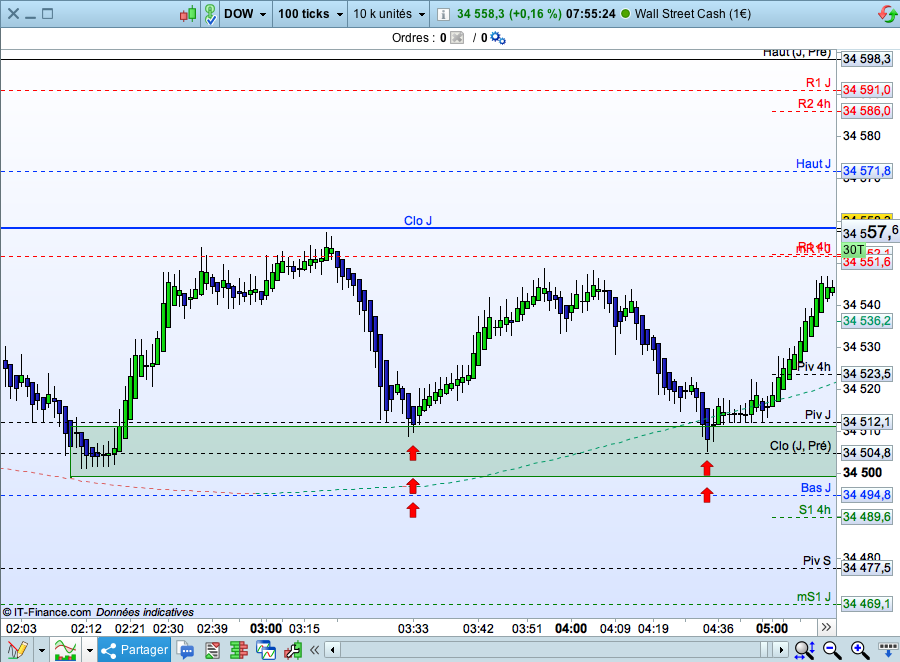This screenshot has width=900, height=662.
Task: Click the cancel orders X icon
Action: [457, 38]
